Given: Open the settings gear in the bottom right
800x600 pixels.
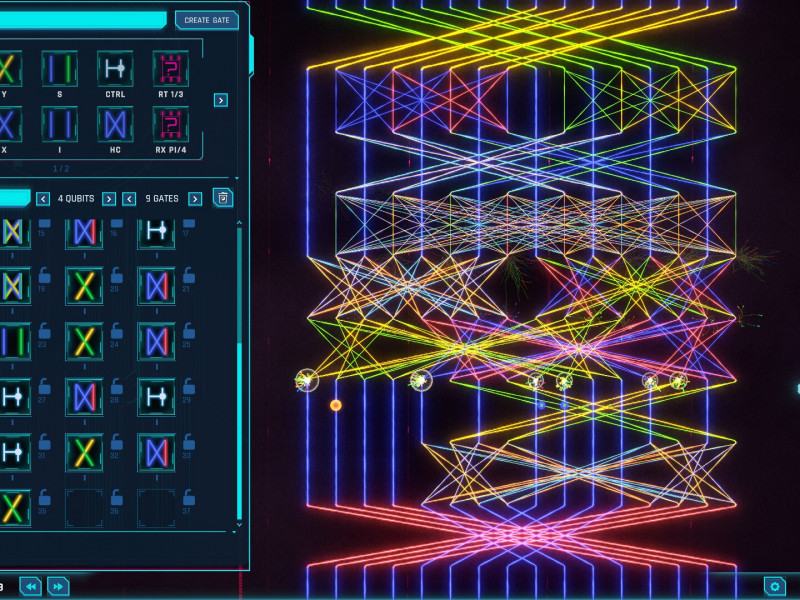Looking at the screenshot, I should click(774, 586).
